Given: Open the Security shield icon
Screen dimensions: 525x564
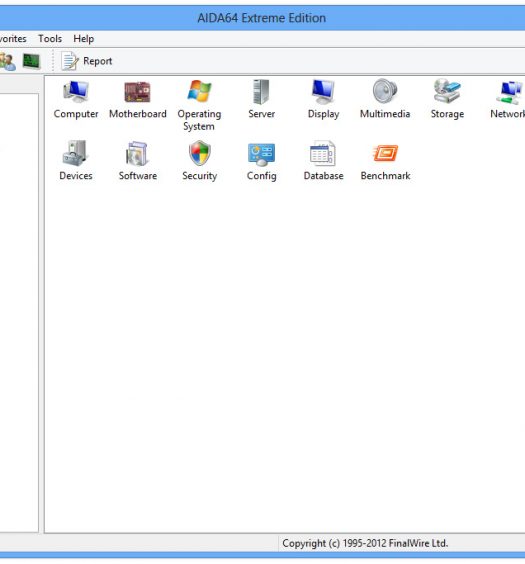Looking at the screenshot, I should pyautogui.click(x=200, y=153).
